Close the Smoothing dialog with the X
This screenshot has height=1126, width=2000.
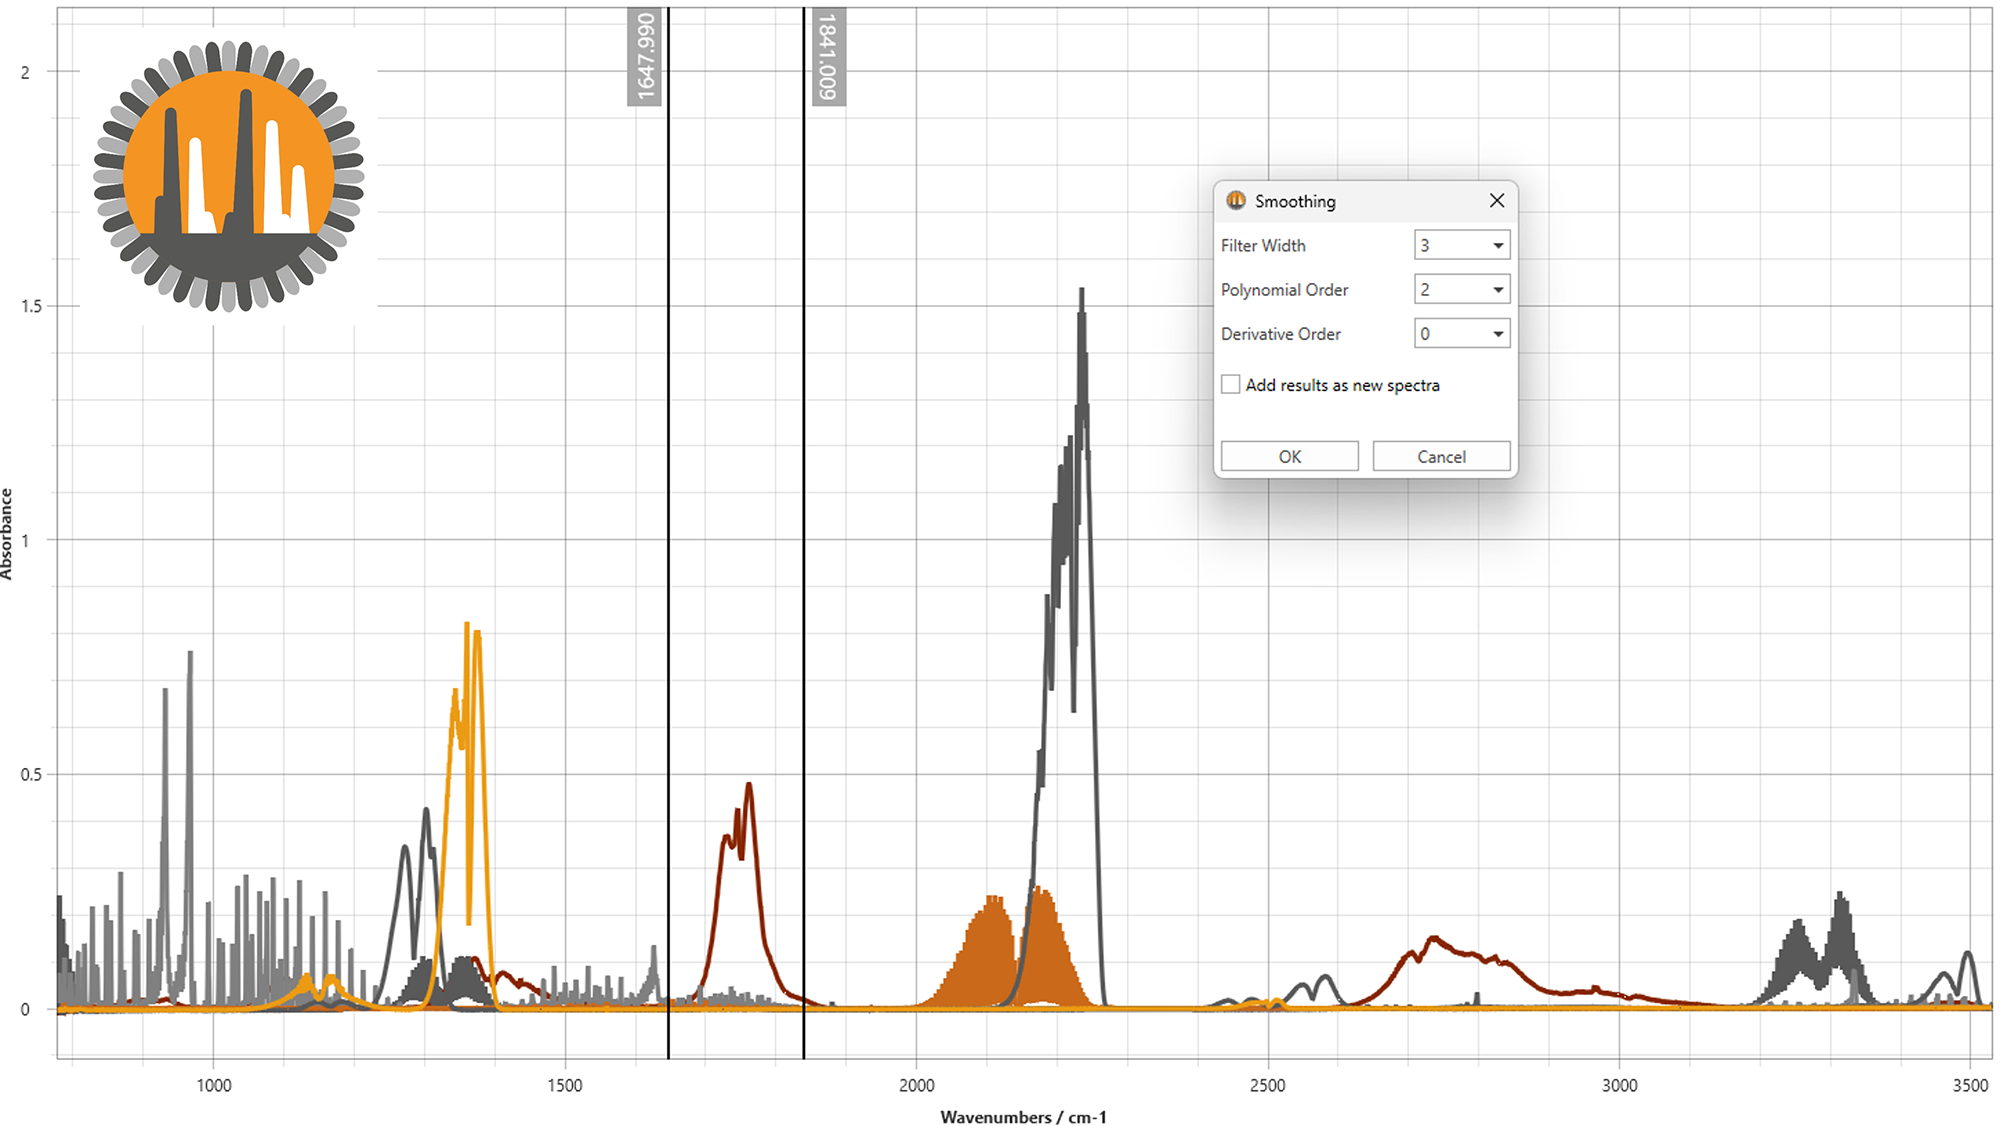click(1497, 200)
